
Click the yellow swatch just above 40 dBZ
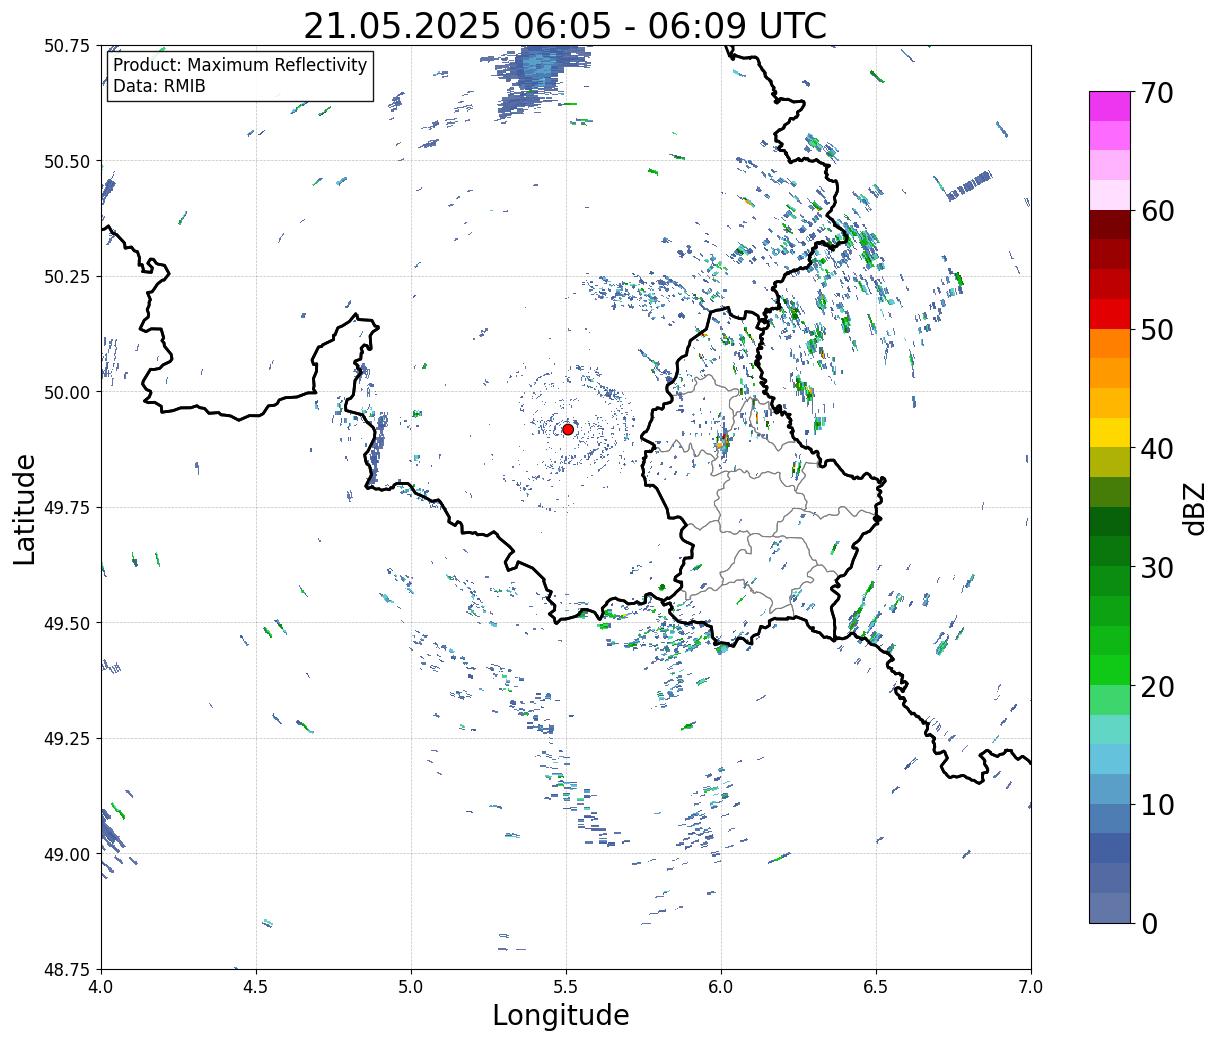(x=1110, y=432)
